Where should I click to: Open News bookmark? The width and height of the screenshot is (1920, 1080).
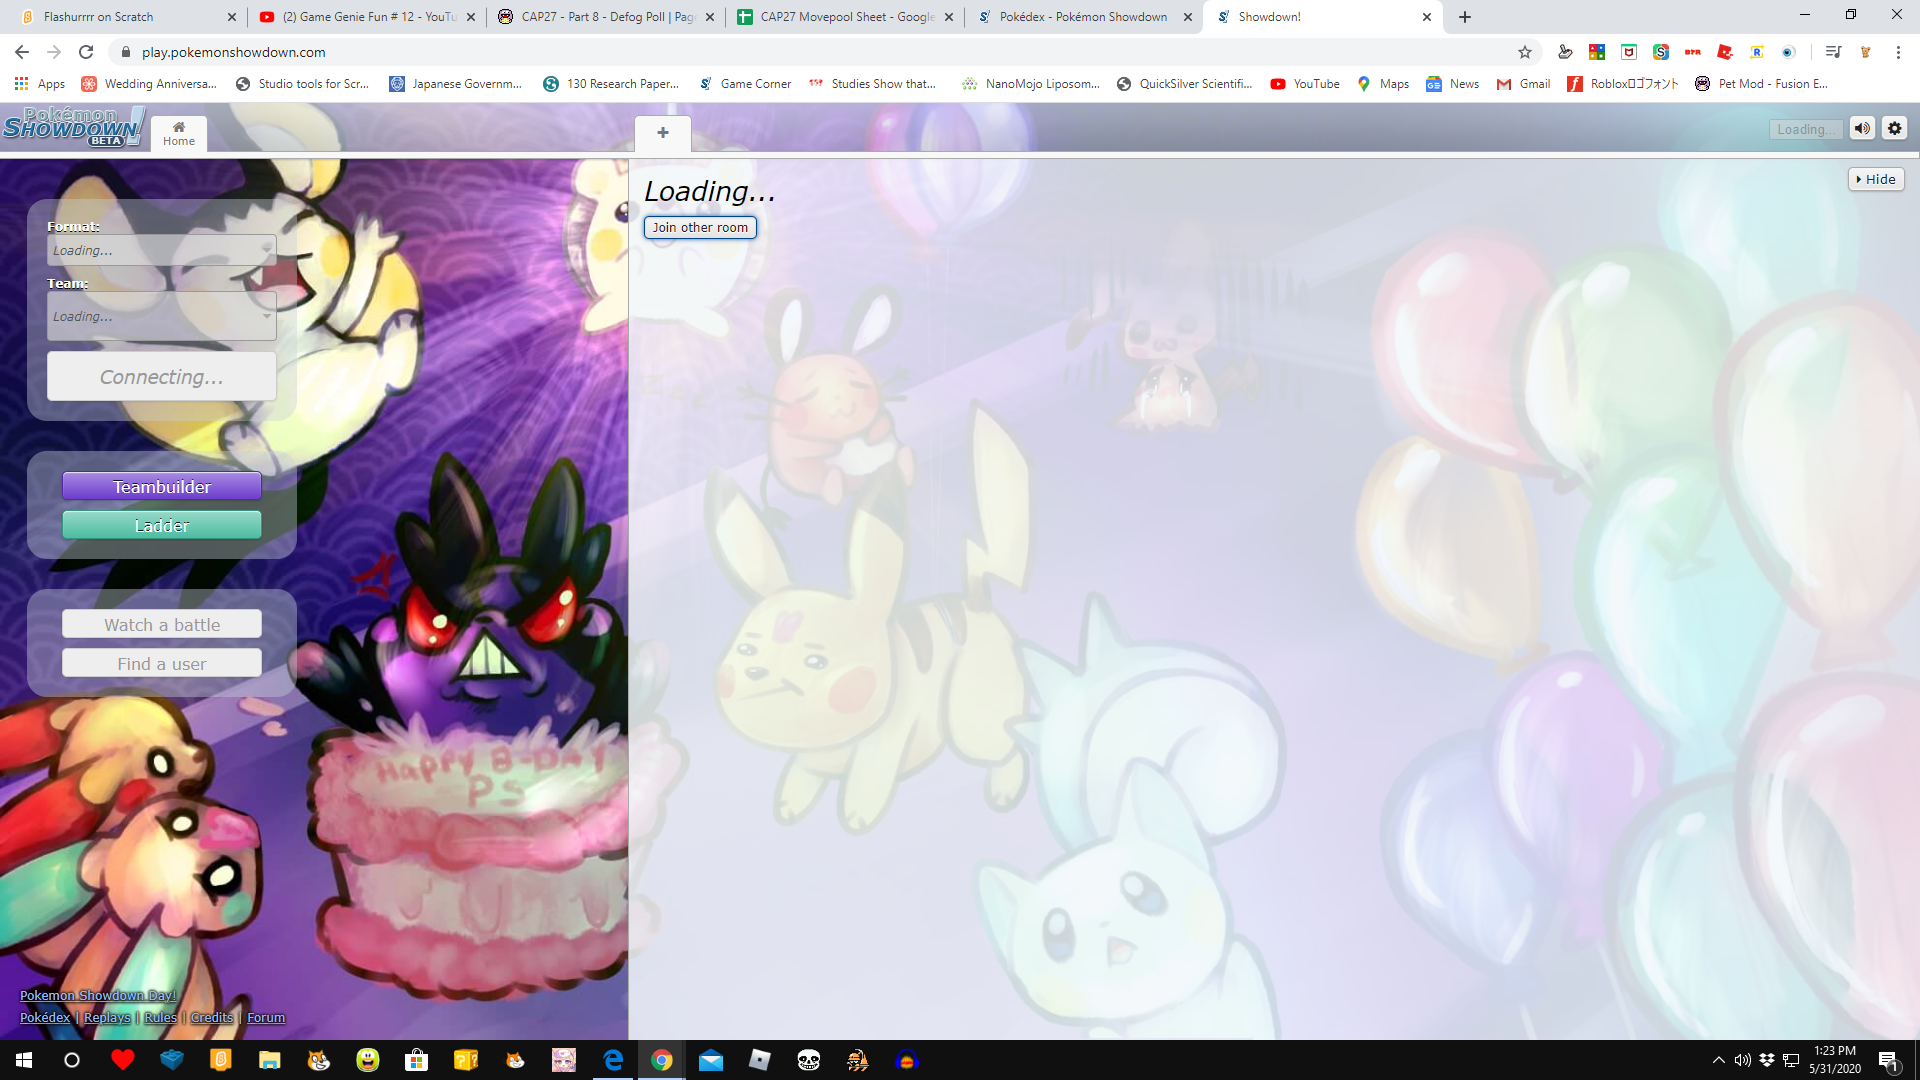1453,84
